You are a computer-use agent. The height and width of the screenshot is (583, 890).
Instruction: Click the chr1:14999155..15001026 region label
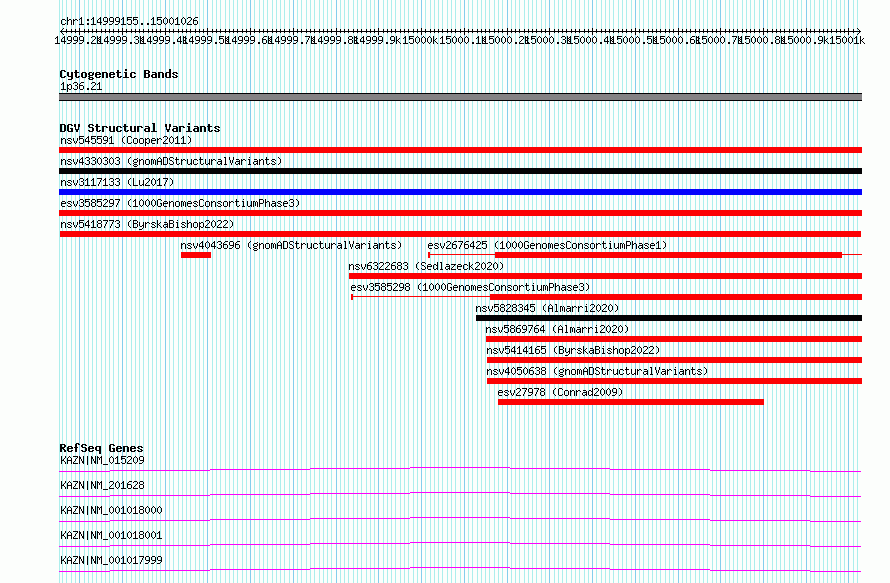[x=129, y=22]
